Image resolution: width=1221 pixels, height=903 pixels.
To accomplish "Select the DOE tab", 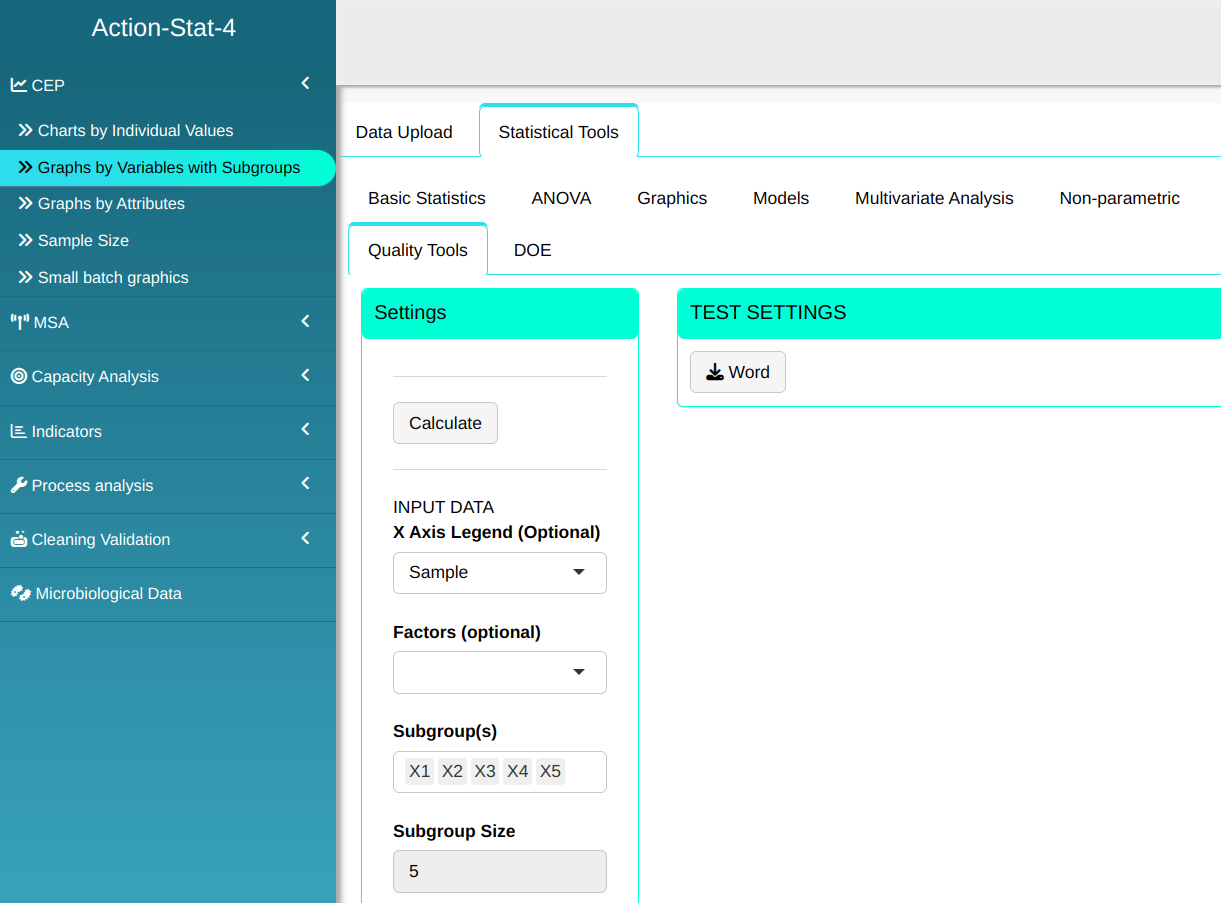I will tap(532, 250).
